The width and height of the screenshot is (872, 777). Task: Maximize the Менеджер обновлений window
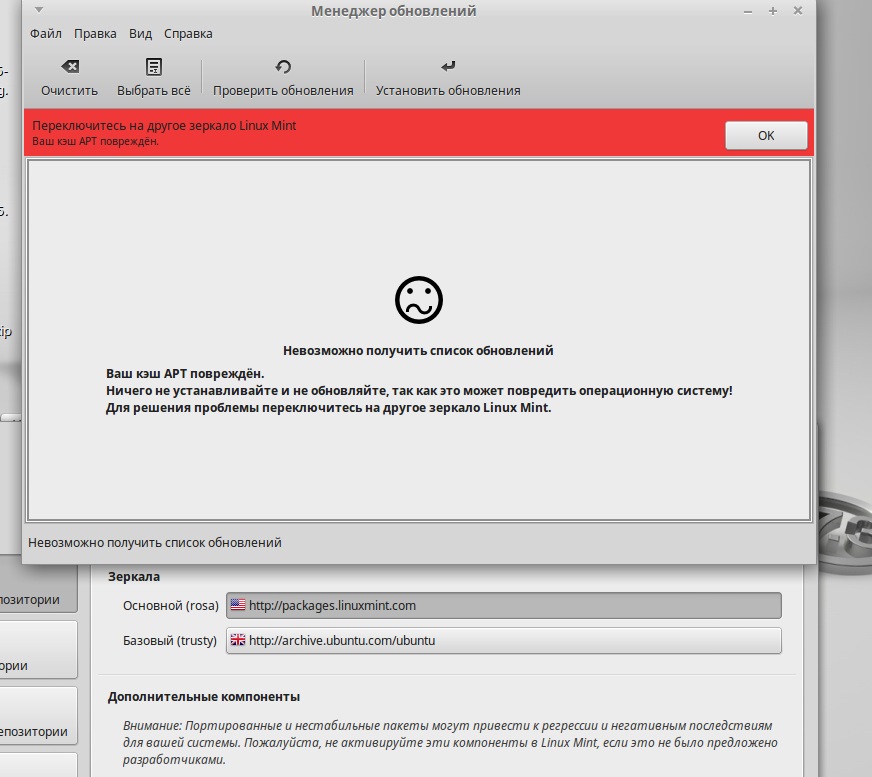point(773,11)
